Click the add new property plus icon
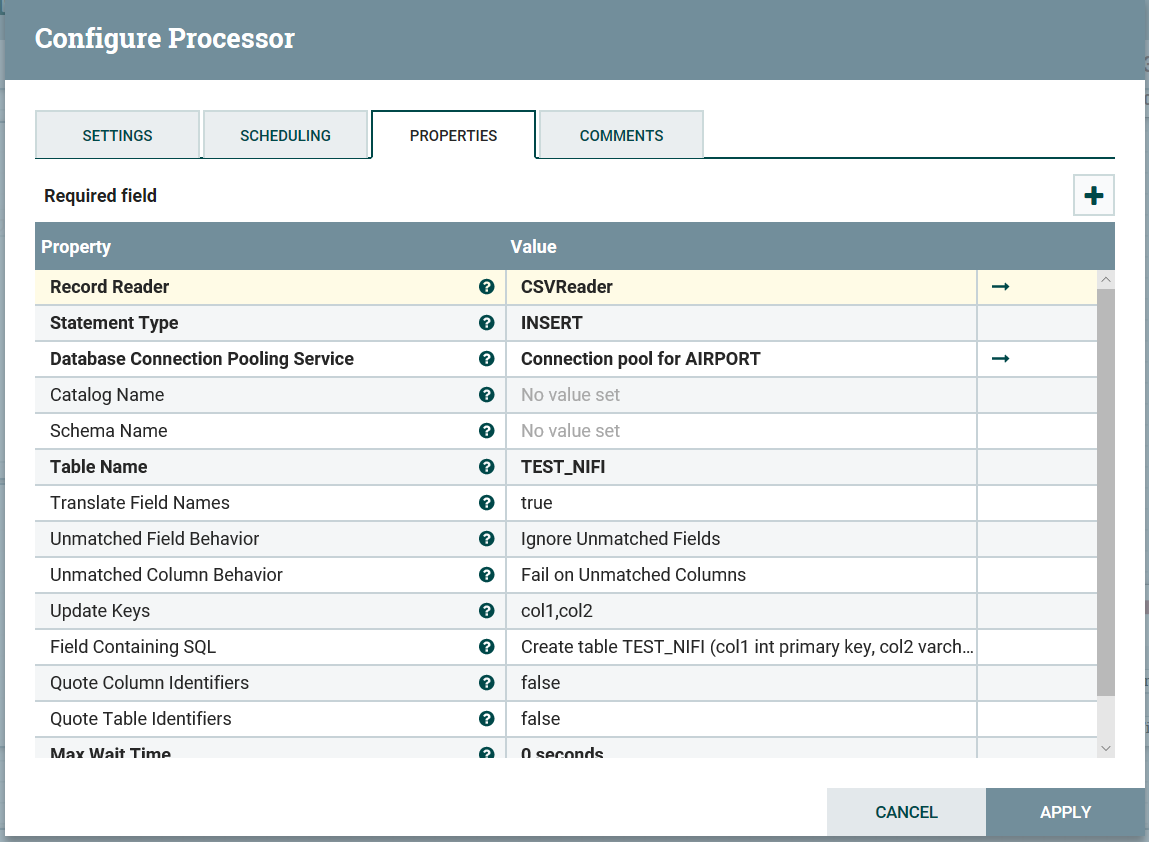Screen dimensions: 1149x842 click(x=1093, y=196)
